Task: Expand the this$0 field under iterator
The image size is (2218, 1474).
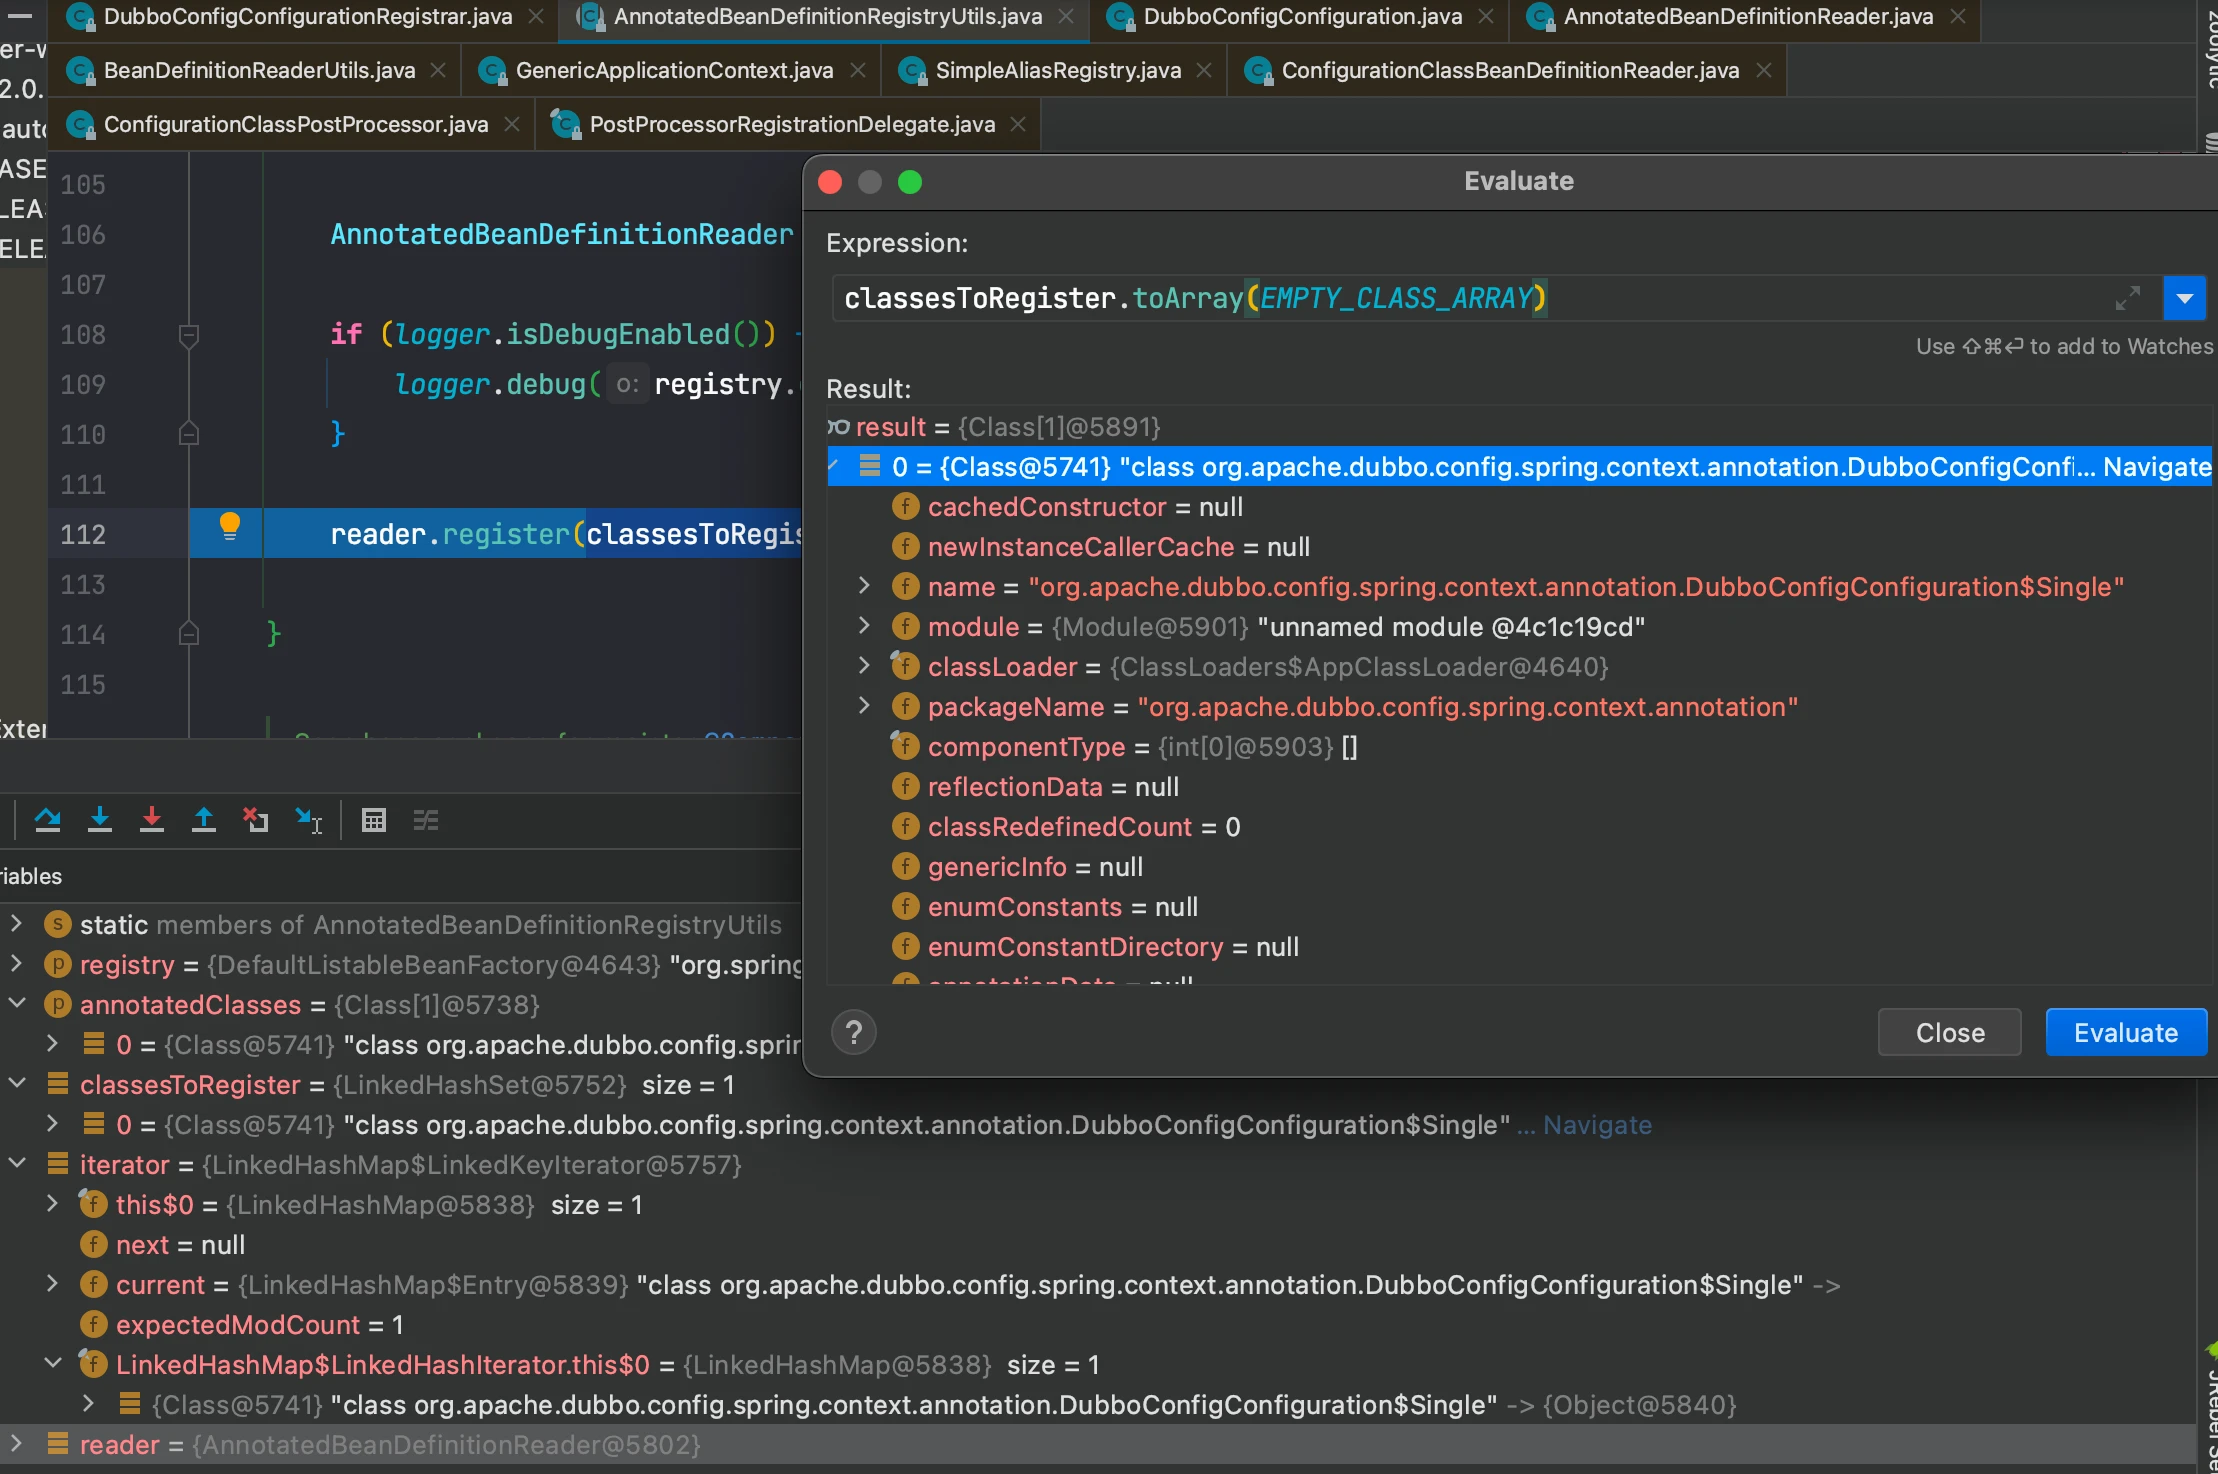Action: [52, 1203]
